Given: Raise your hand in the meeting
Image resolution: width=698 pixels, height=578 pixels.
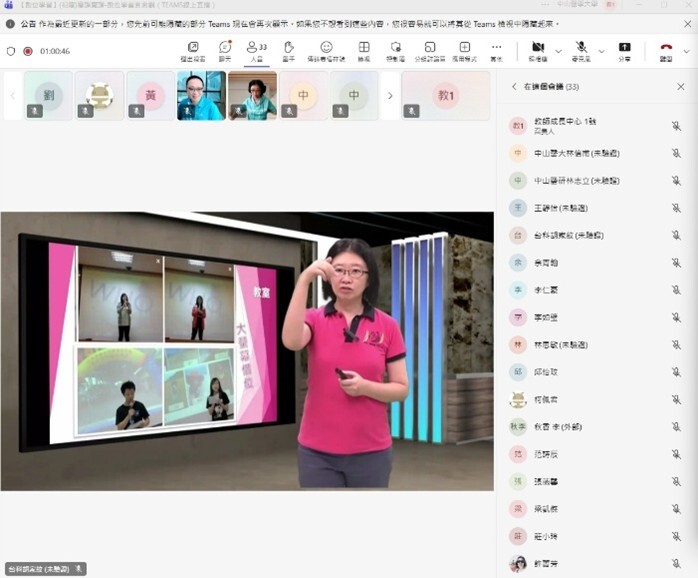Looking at the screenshot, I should point(289,49).
